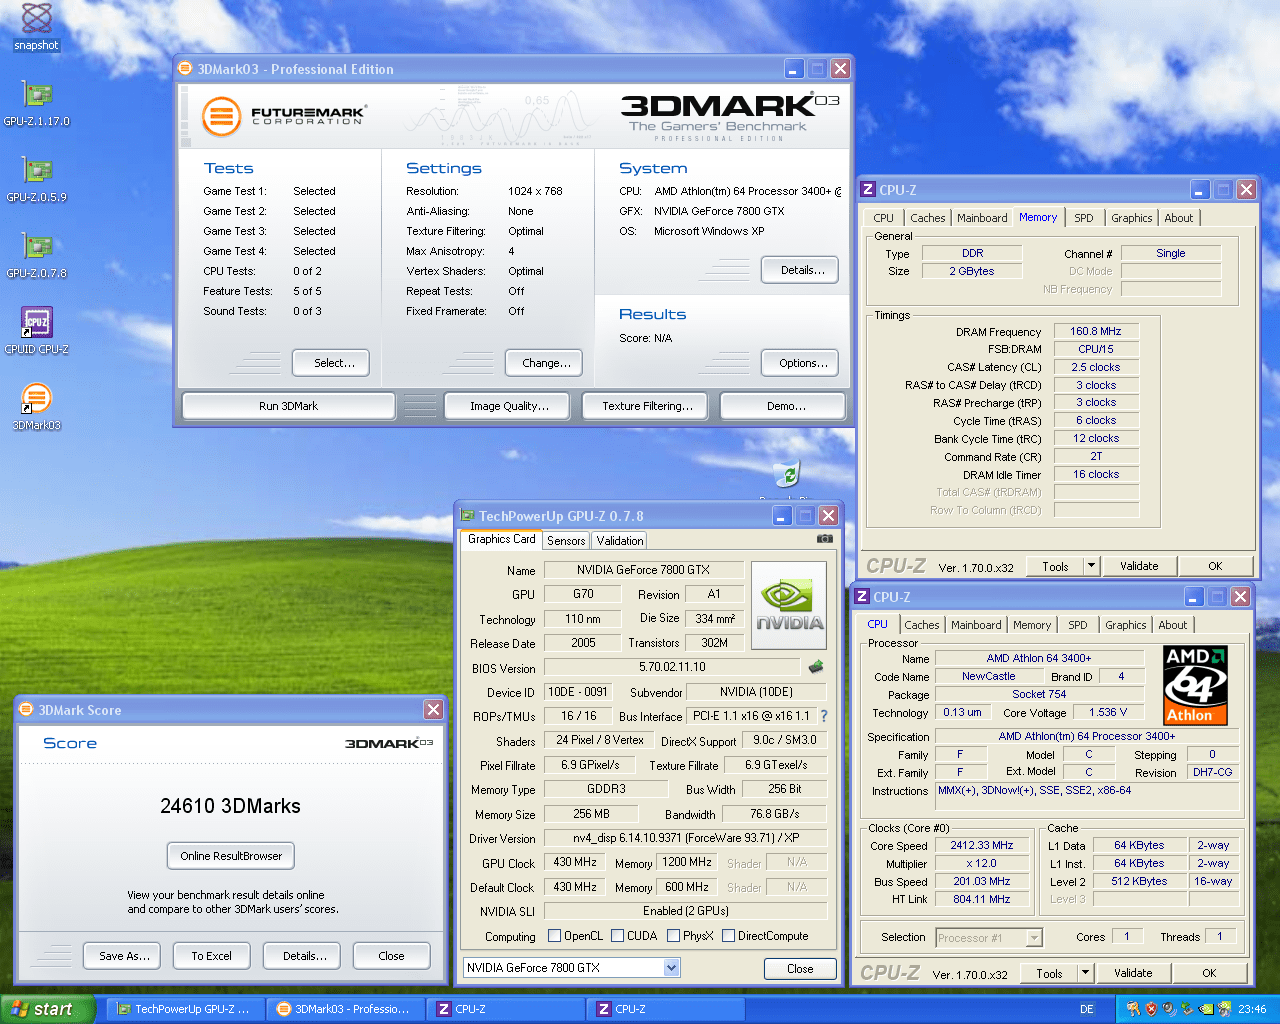The height and width of the screenshot is (1024, 1280).
Task: Click Close button in GPU-Z window
Action: pyautogui.click(x=800, y=968)
